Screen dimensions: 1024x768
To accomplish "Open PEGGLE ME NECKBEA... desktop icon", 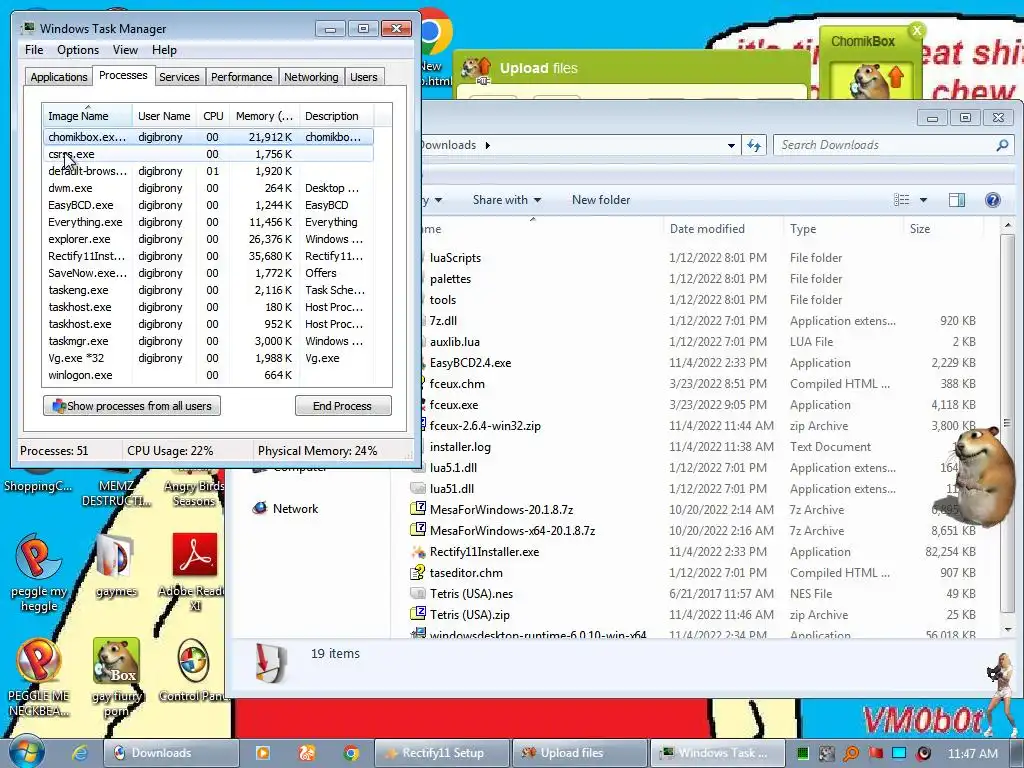I will (x=39, y=677).
